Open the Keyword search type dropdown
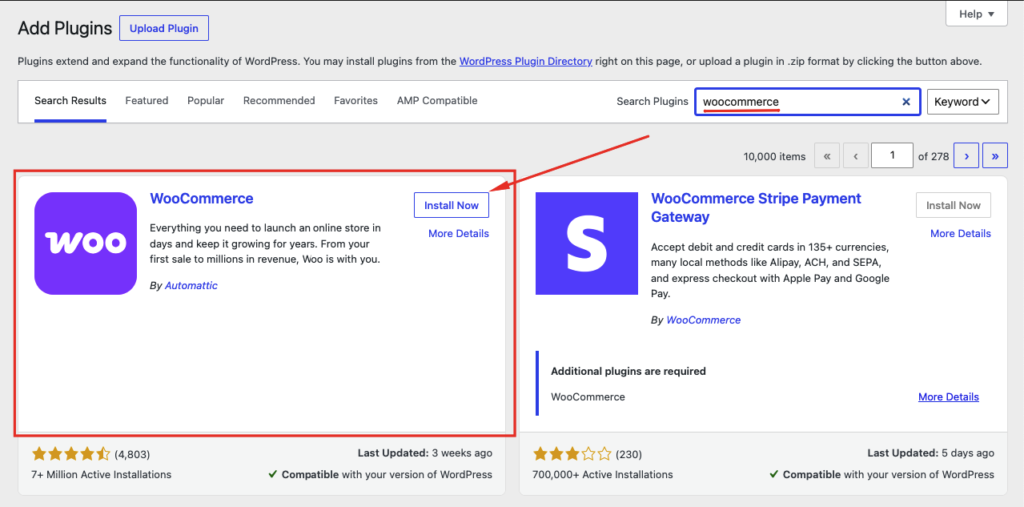 (963, 102)
